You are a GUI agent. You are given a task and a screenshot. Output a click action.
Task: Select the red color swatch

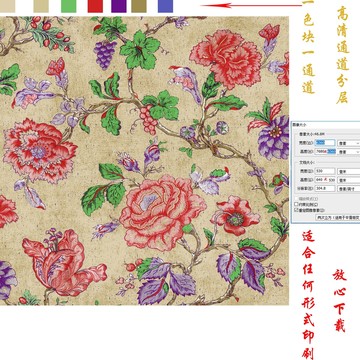click(x=95, y=6)
